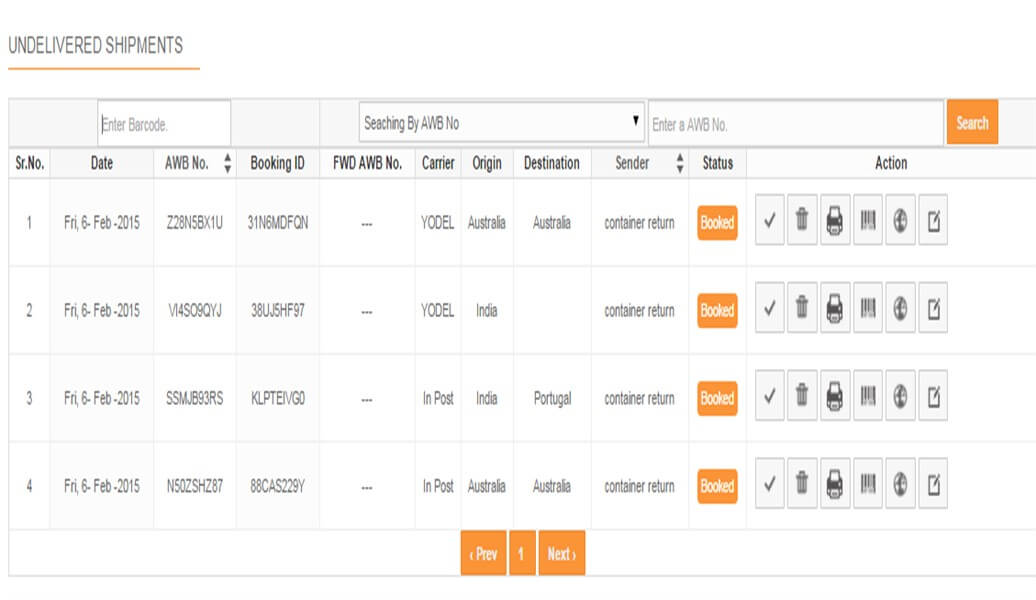Click the Search button

point(971,122)
